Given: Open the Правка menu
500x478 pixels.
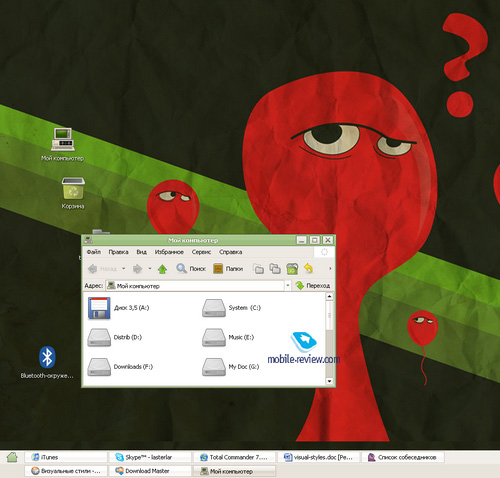Looking at the screenshot, I should [118, 252].
